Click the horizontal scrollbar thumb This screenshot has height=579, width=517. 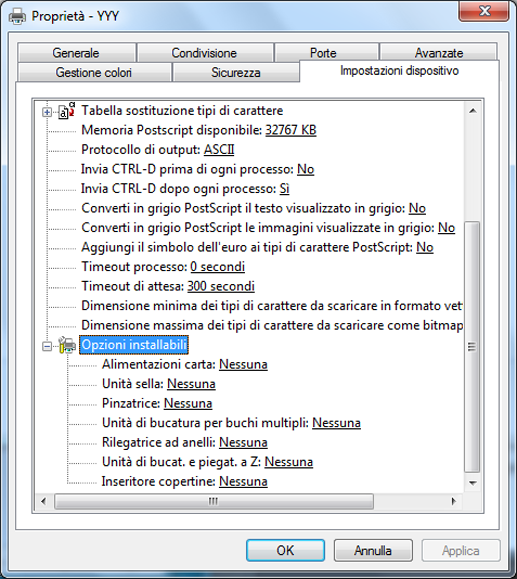(x=214, y=501)
